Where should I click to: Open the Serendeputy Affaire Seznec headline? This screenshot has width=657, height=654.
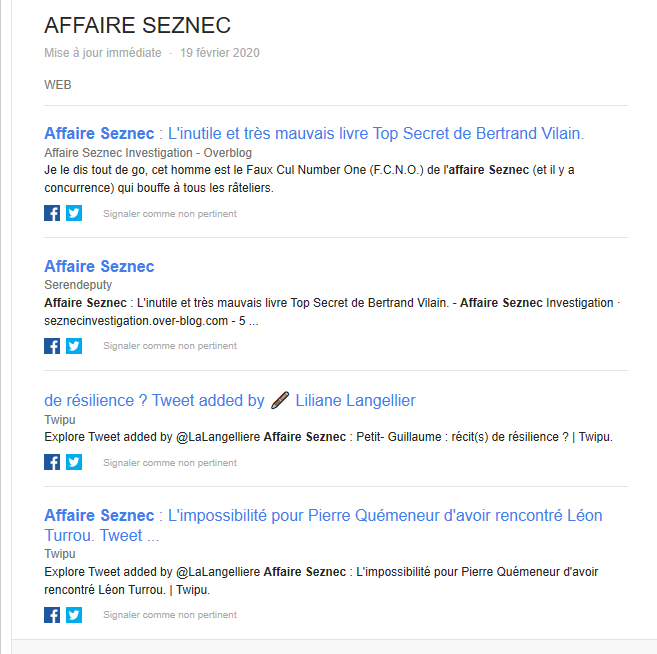(99, 266)
